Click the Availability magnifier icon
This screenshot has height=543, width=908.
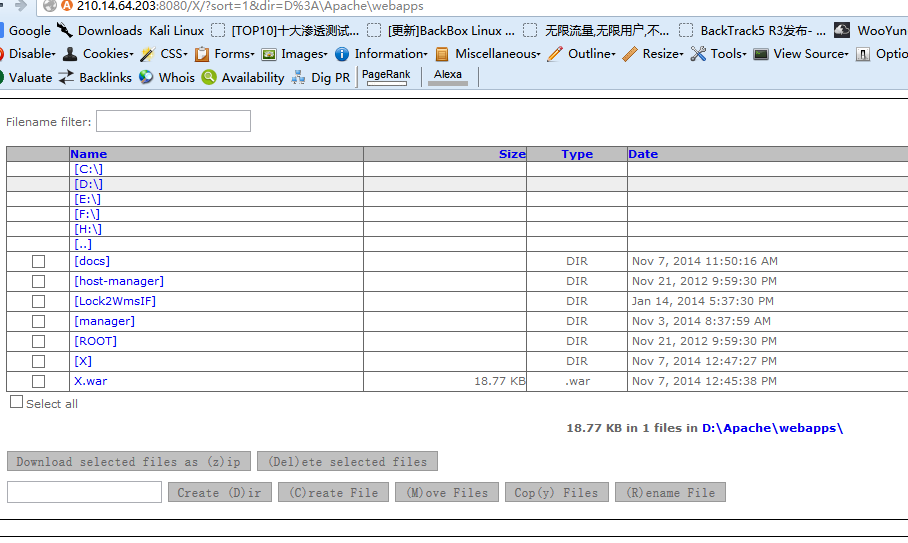[209, 77]
